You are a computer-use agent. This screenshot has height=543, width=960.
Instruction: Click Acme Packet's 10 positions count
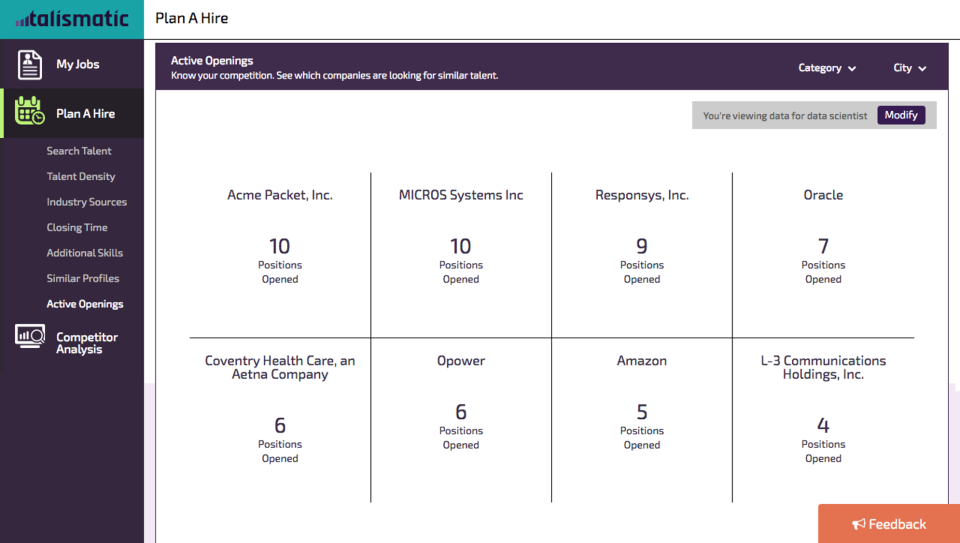click(x=280, y=246)
